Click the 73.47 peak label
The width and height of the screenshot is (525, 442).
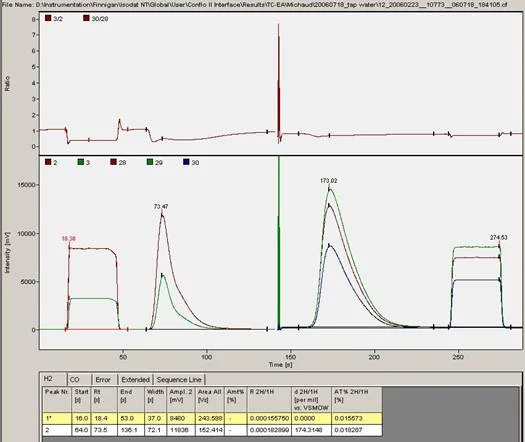point(161,207)
